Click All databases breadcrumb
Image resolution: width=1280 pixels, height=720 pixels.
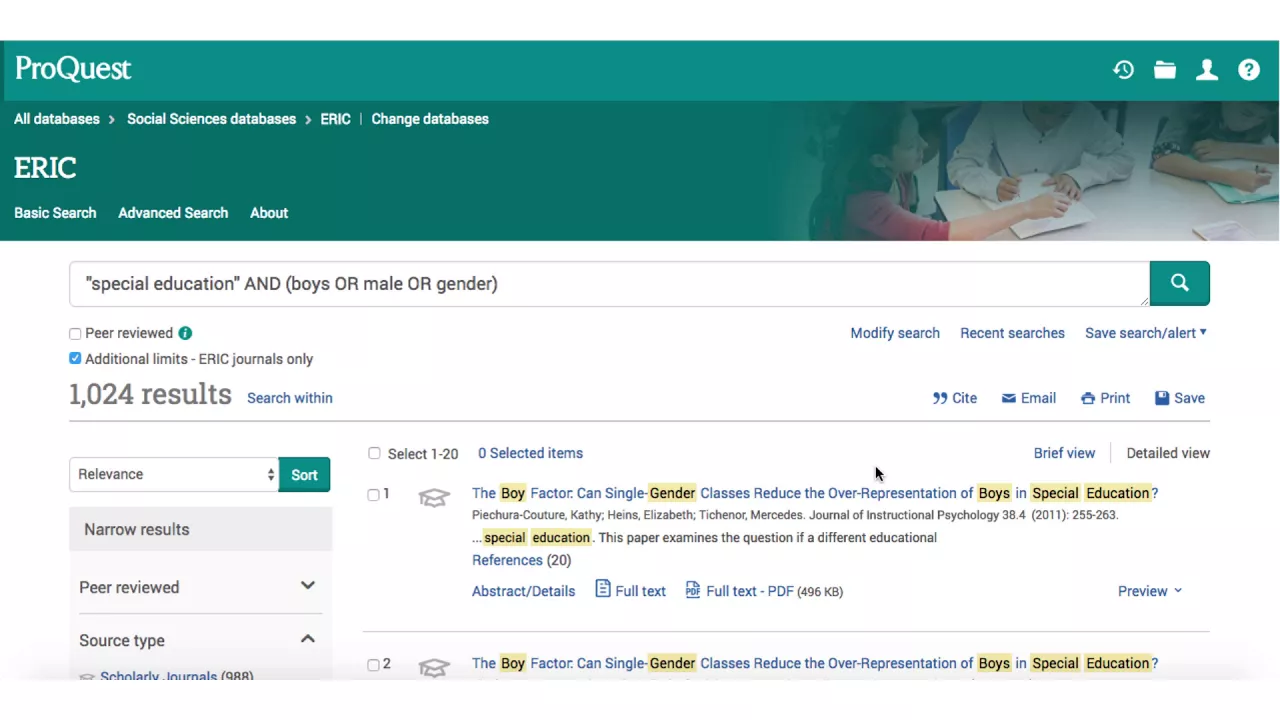click(x=57, y=119)
